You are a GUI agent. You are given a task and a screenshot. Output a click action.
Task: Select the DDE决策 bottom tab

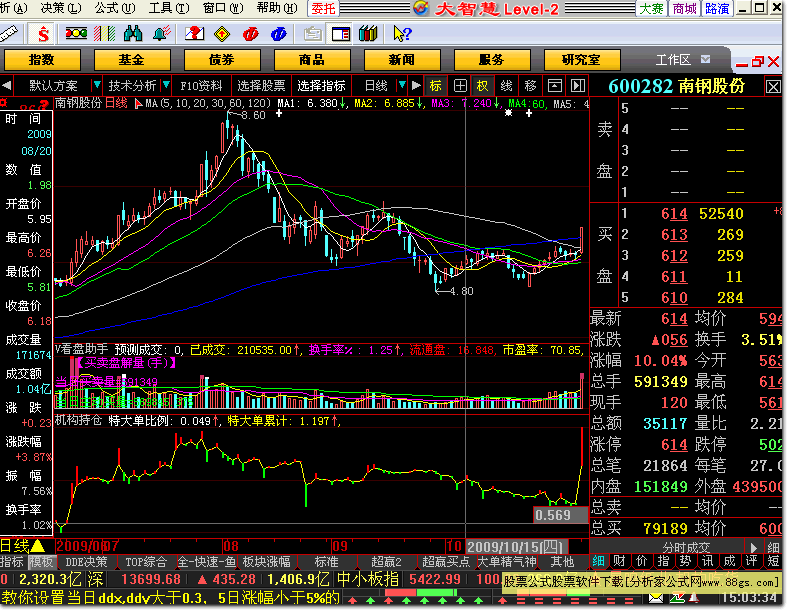click(86, 562)
